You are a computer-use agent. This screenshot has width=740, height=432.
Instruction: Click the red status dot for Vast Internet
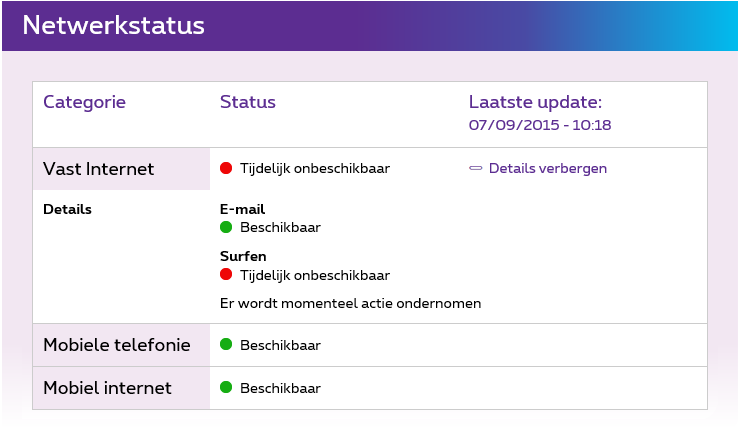tap(226, 168)
